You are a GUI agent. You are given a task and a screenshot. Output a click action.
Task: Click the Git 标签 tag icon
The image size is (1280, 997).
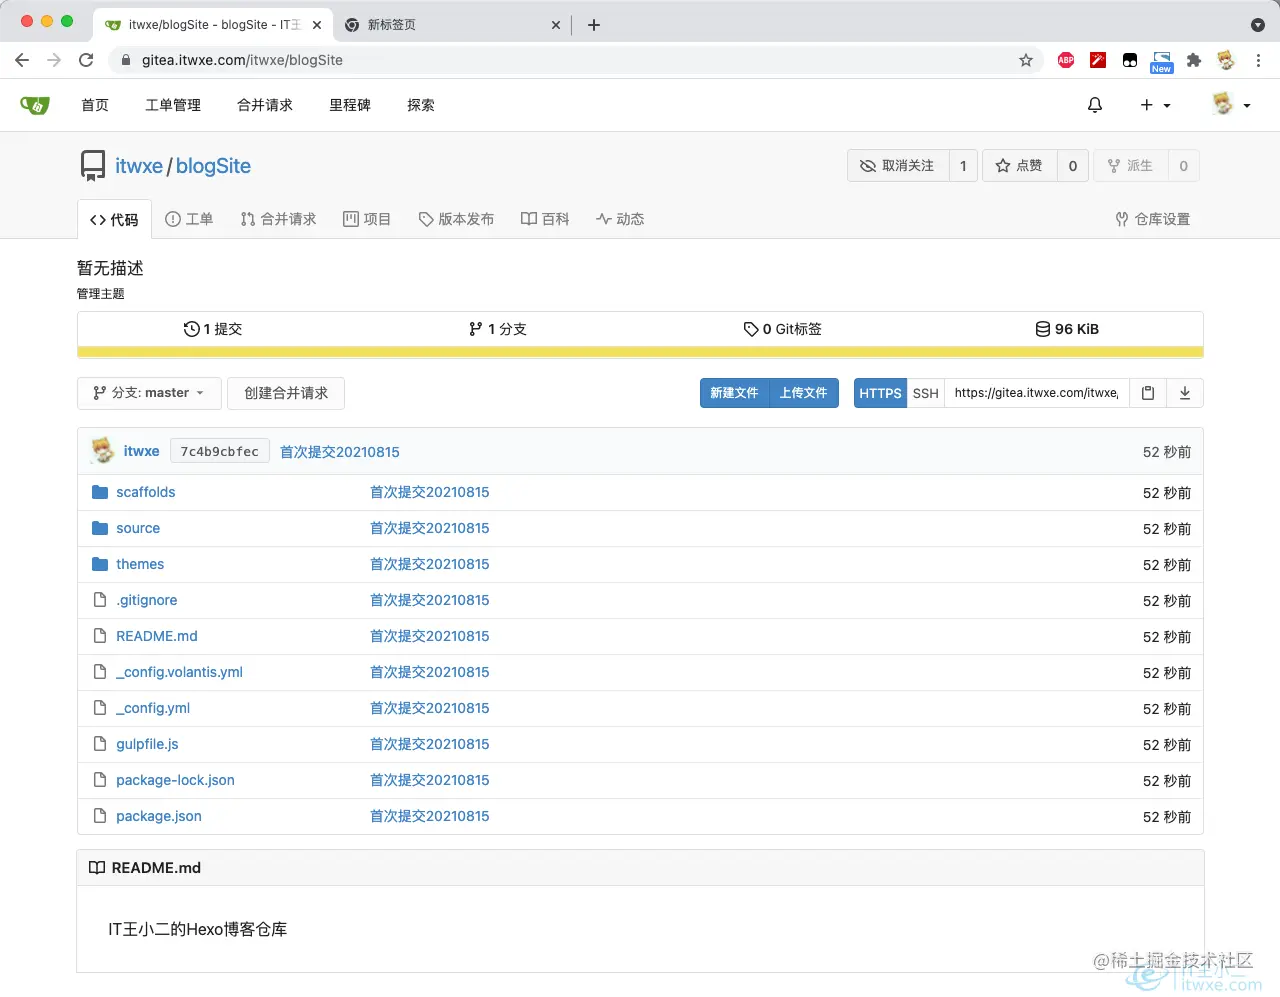tap(752, 328)
